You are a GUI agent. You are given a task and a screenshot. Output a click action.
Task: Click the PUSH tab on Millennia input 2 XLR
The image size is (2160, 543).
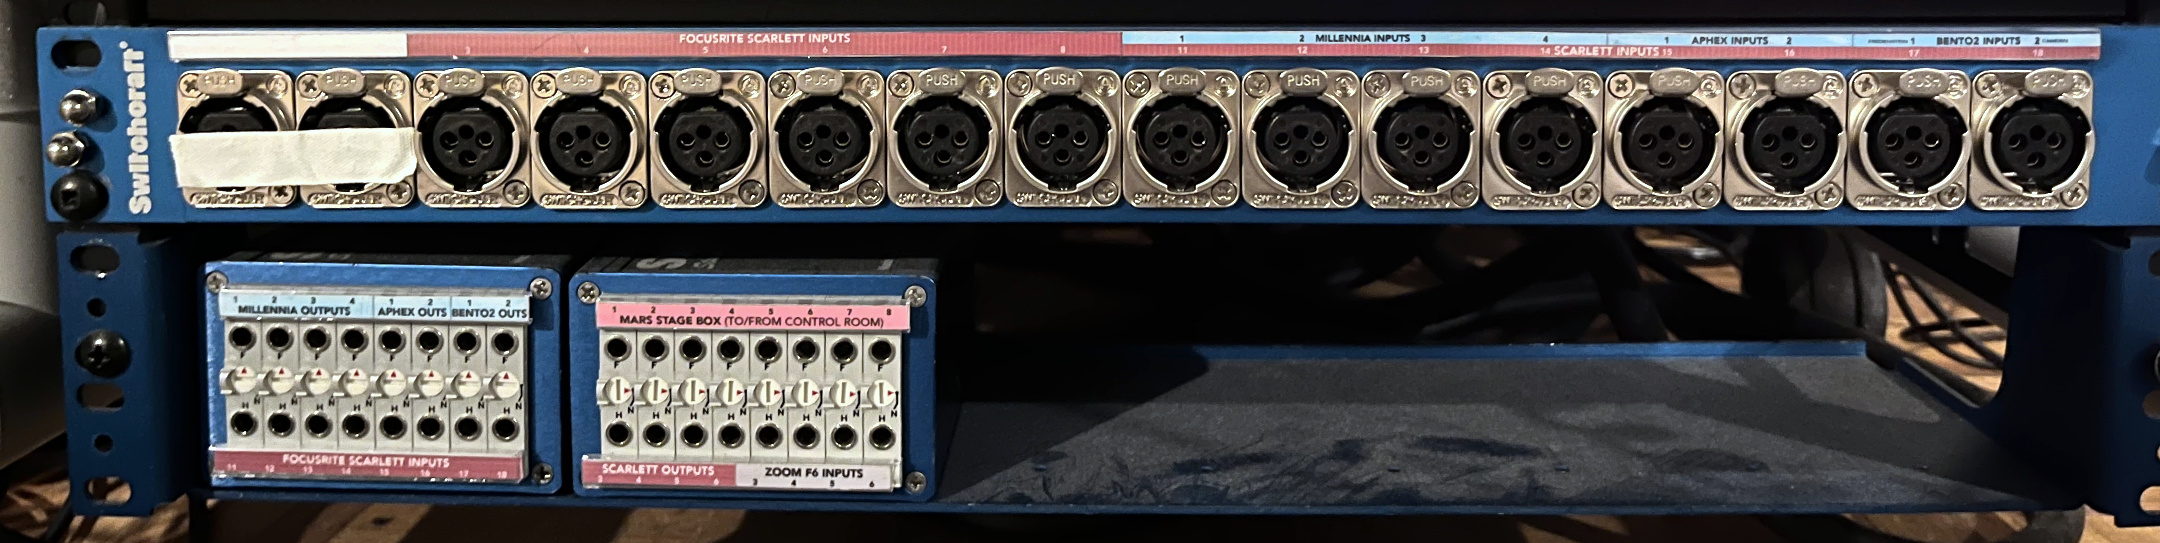pos(1303,80)
